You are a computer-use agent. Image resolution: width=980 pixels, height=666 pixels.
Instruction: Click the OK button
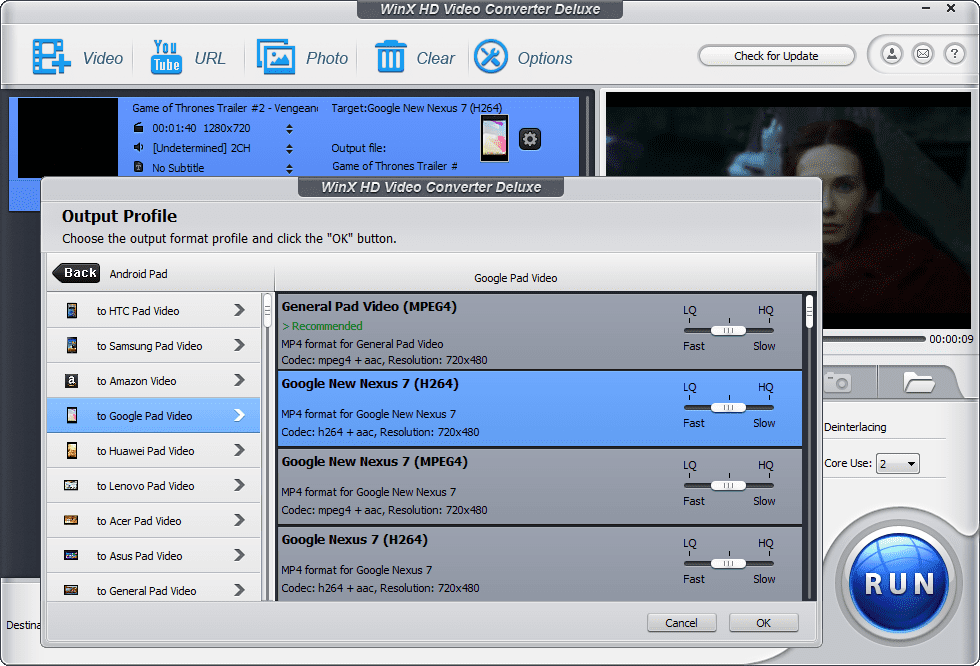764,623
